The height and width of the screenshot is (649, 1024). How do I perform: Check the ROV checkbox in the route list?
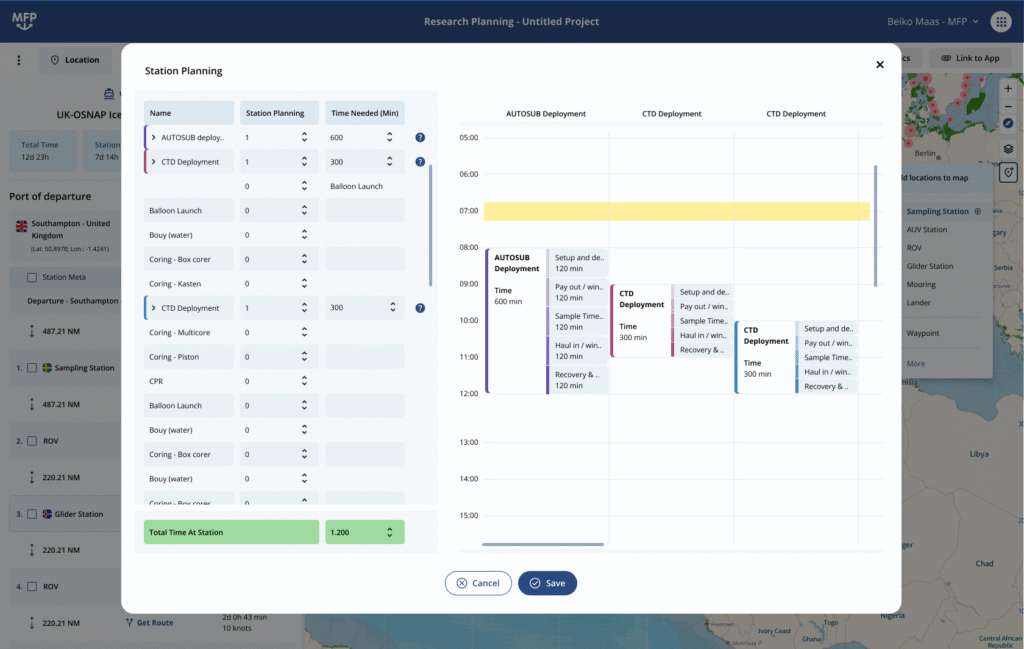tap(31, 441)
